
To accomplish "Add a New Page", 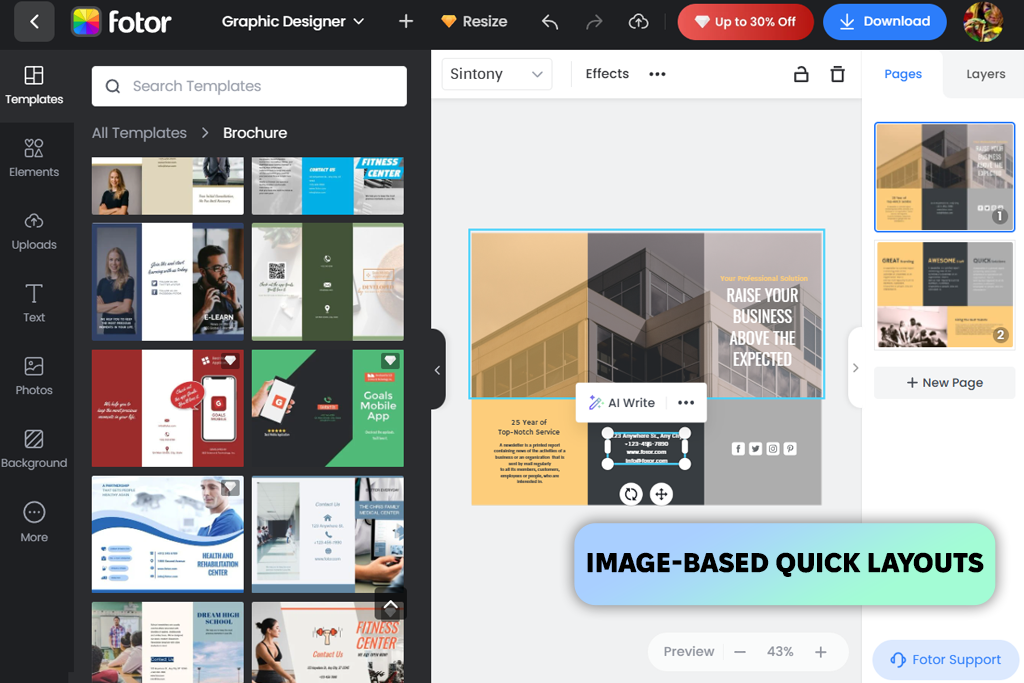I will 944,383.
